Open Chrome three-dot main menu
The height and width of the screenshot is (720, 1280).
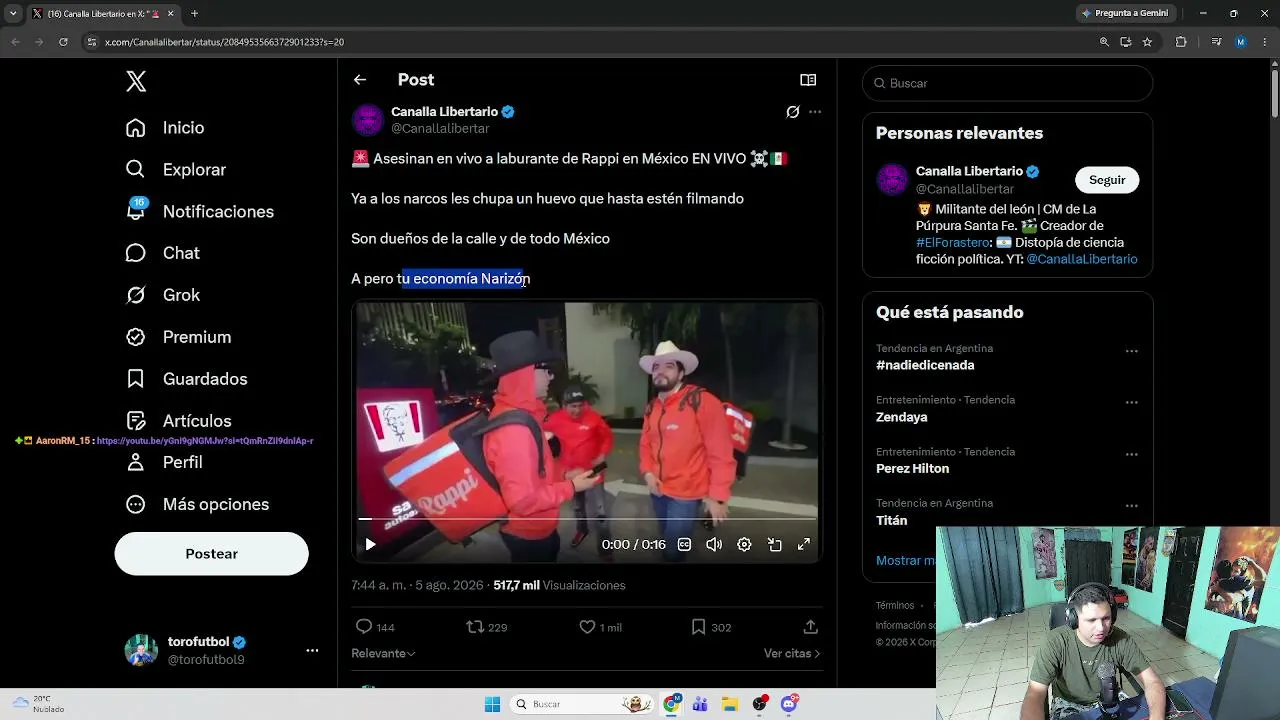[x=1264, y=42]
